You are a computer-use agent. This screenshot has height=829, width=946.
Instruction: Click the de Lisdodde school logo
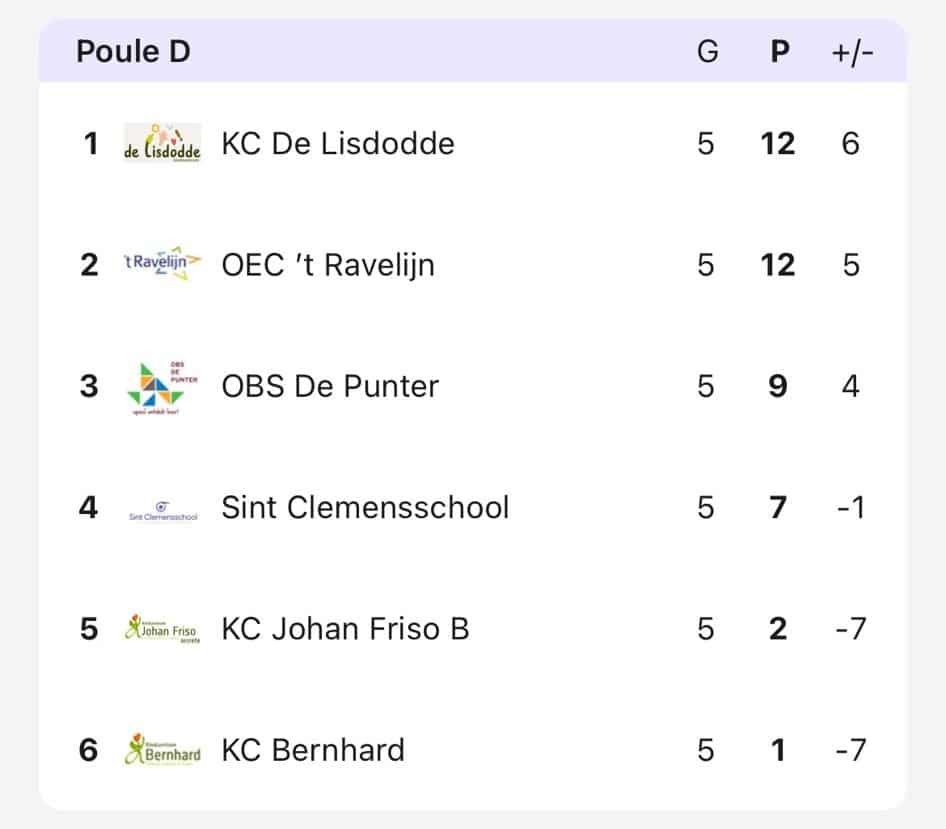coord(162,143)
